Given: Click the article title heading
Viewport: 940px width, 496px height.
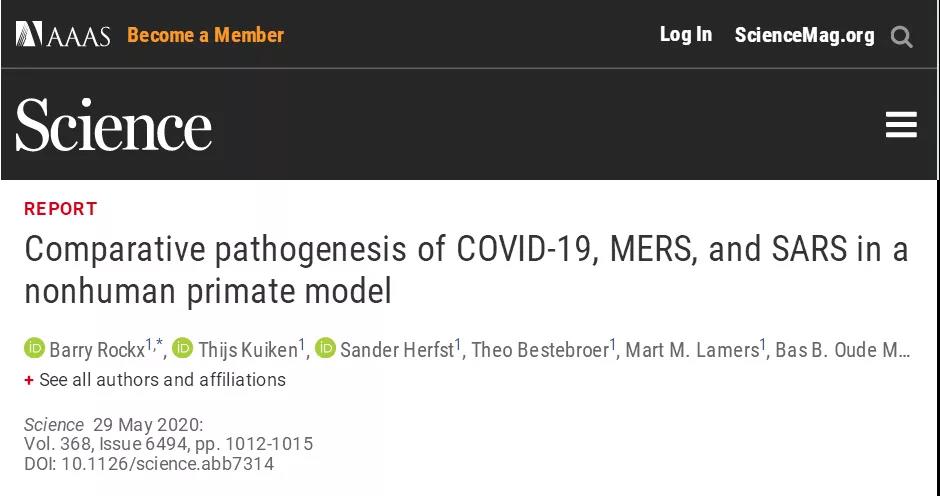Looking at the screenshot, I should pyautogui.click(x=465, y=270).
